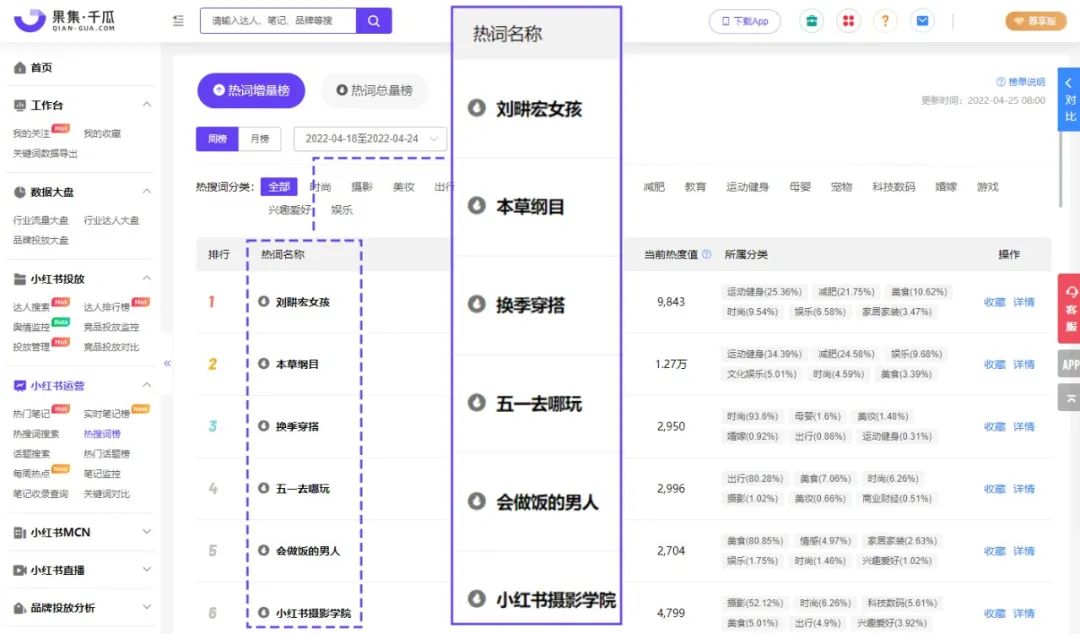Click the trend icon next to 换季穿搭
Screen dimensions: 1080x634
tap(264, 426)
